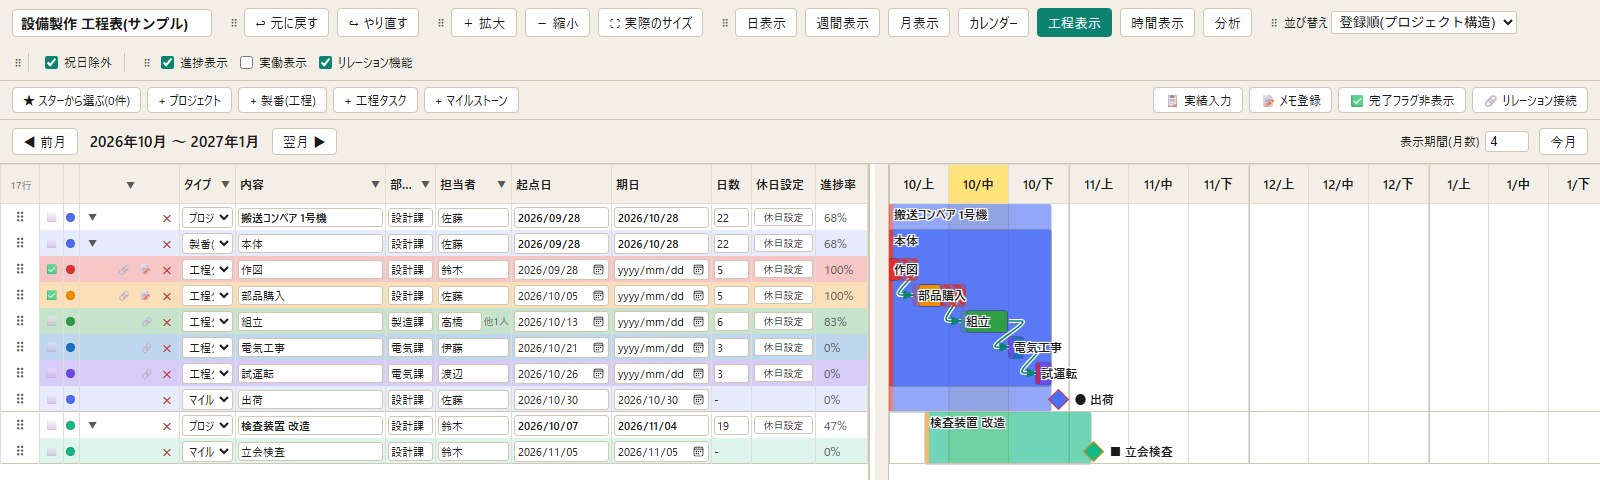Open the 担当者 column filter arrow
Image resolution: width=1600 pixels, height=480 pixels.
[x=500, y=185]
